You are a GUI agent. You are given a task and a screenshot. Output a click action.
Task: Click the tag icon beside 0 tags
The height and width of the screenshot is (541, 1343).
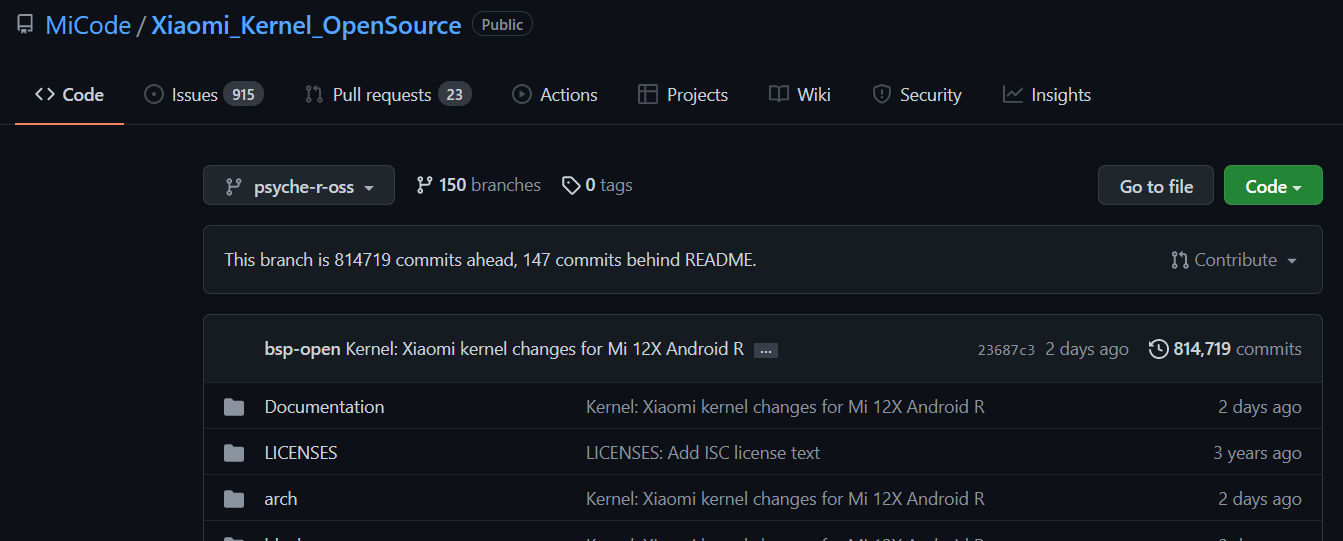tap(571, 185)
